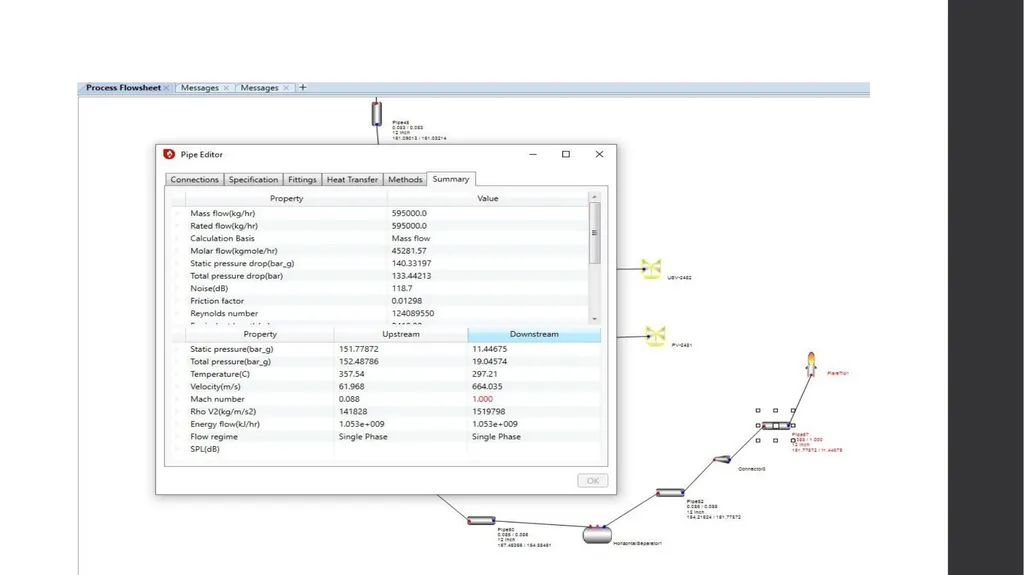Select the Pipe50 pipe segment icon

pyautogui.click(x=481, y=520)
